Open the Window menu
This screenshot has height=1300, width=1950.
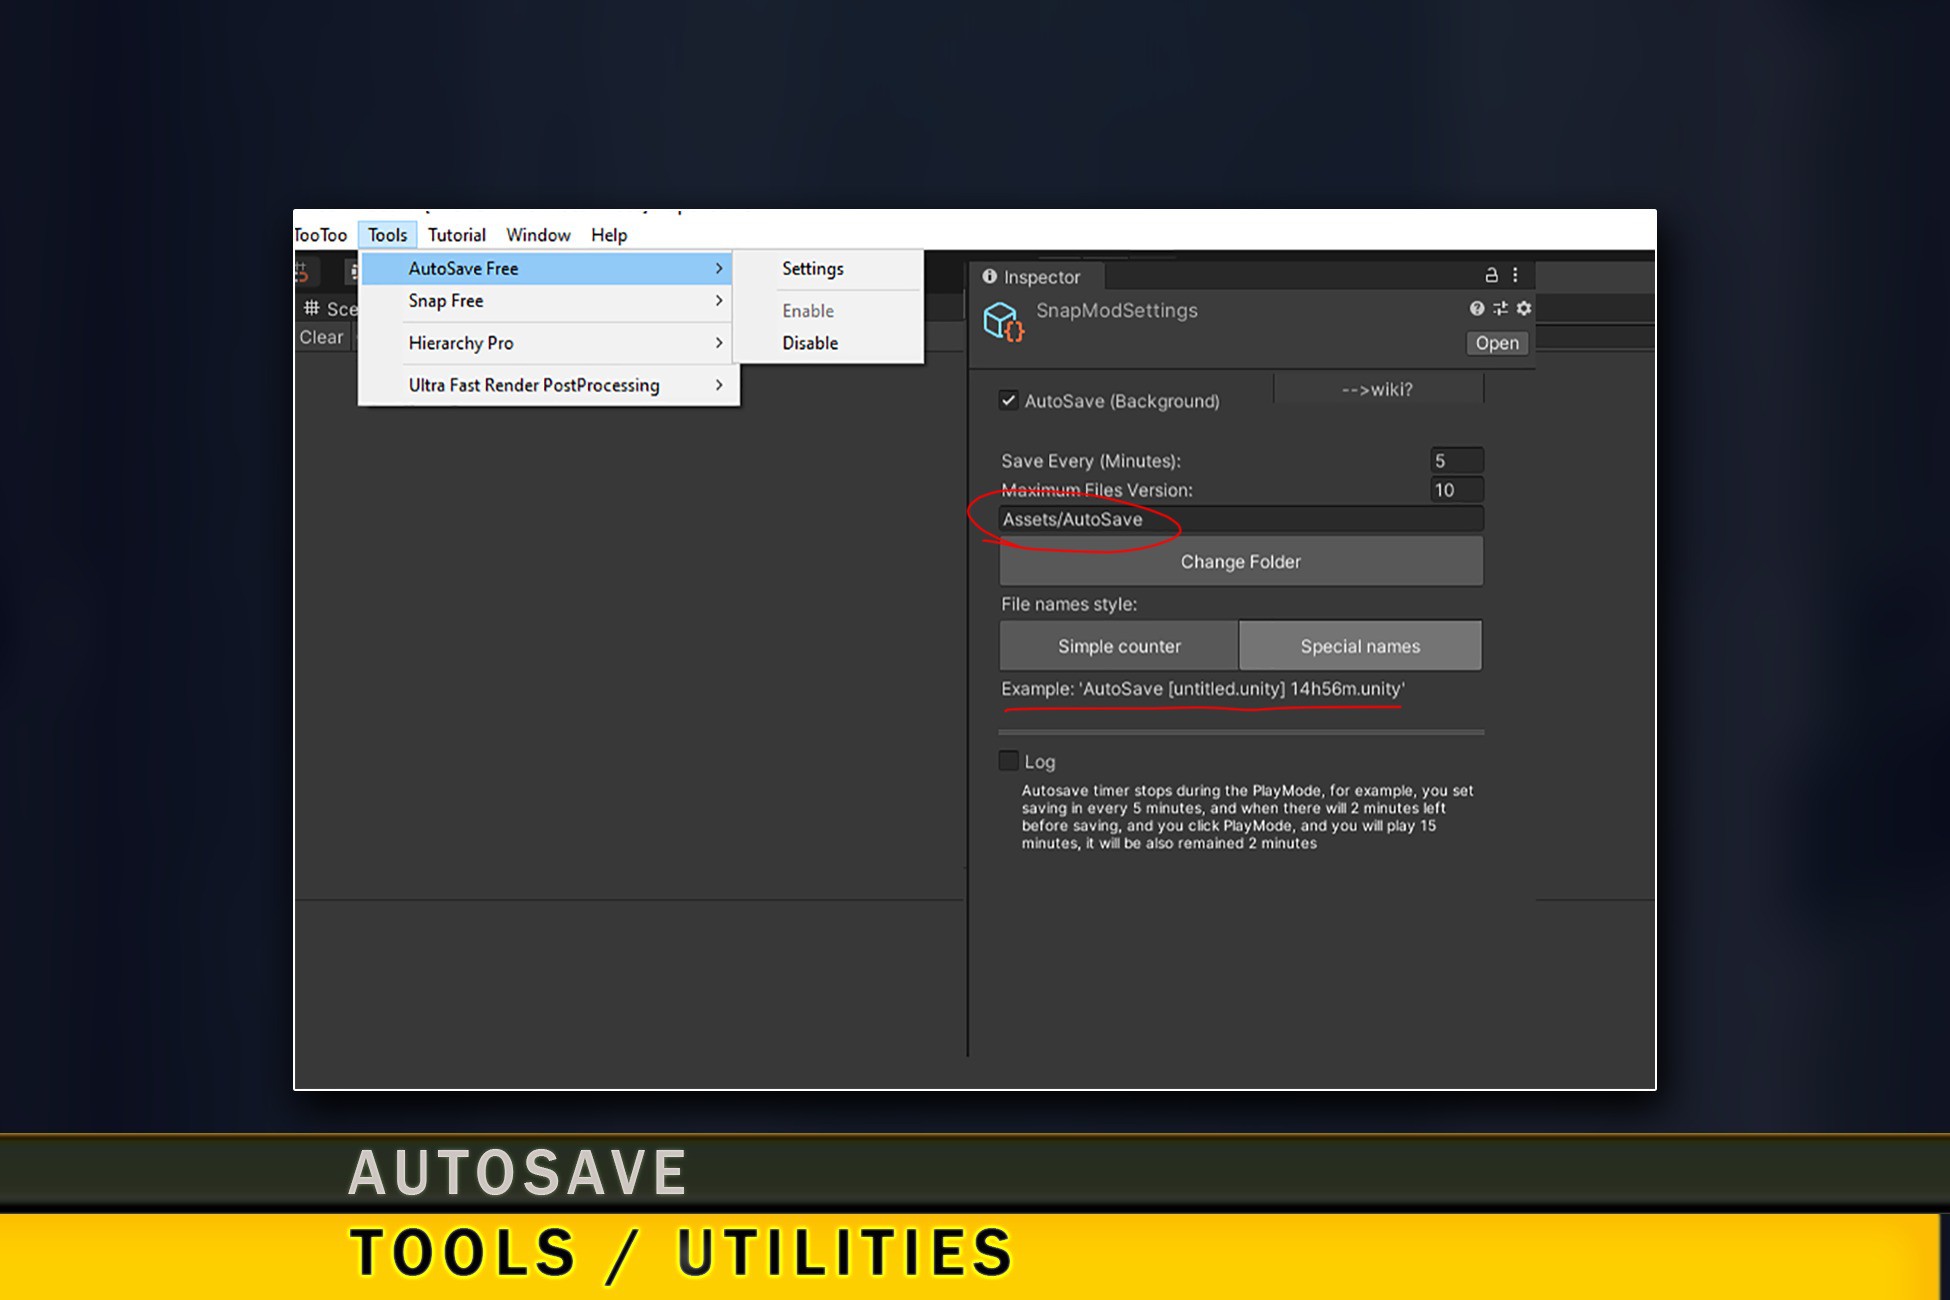tap(537, 234)
